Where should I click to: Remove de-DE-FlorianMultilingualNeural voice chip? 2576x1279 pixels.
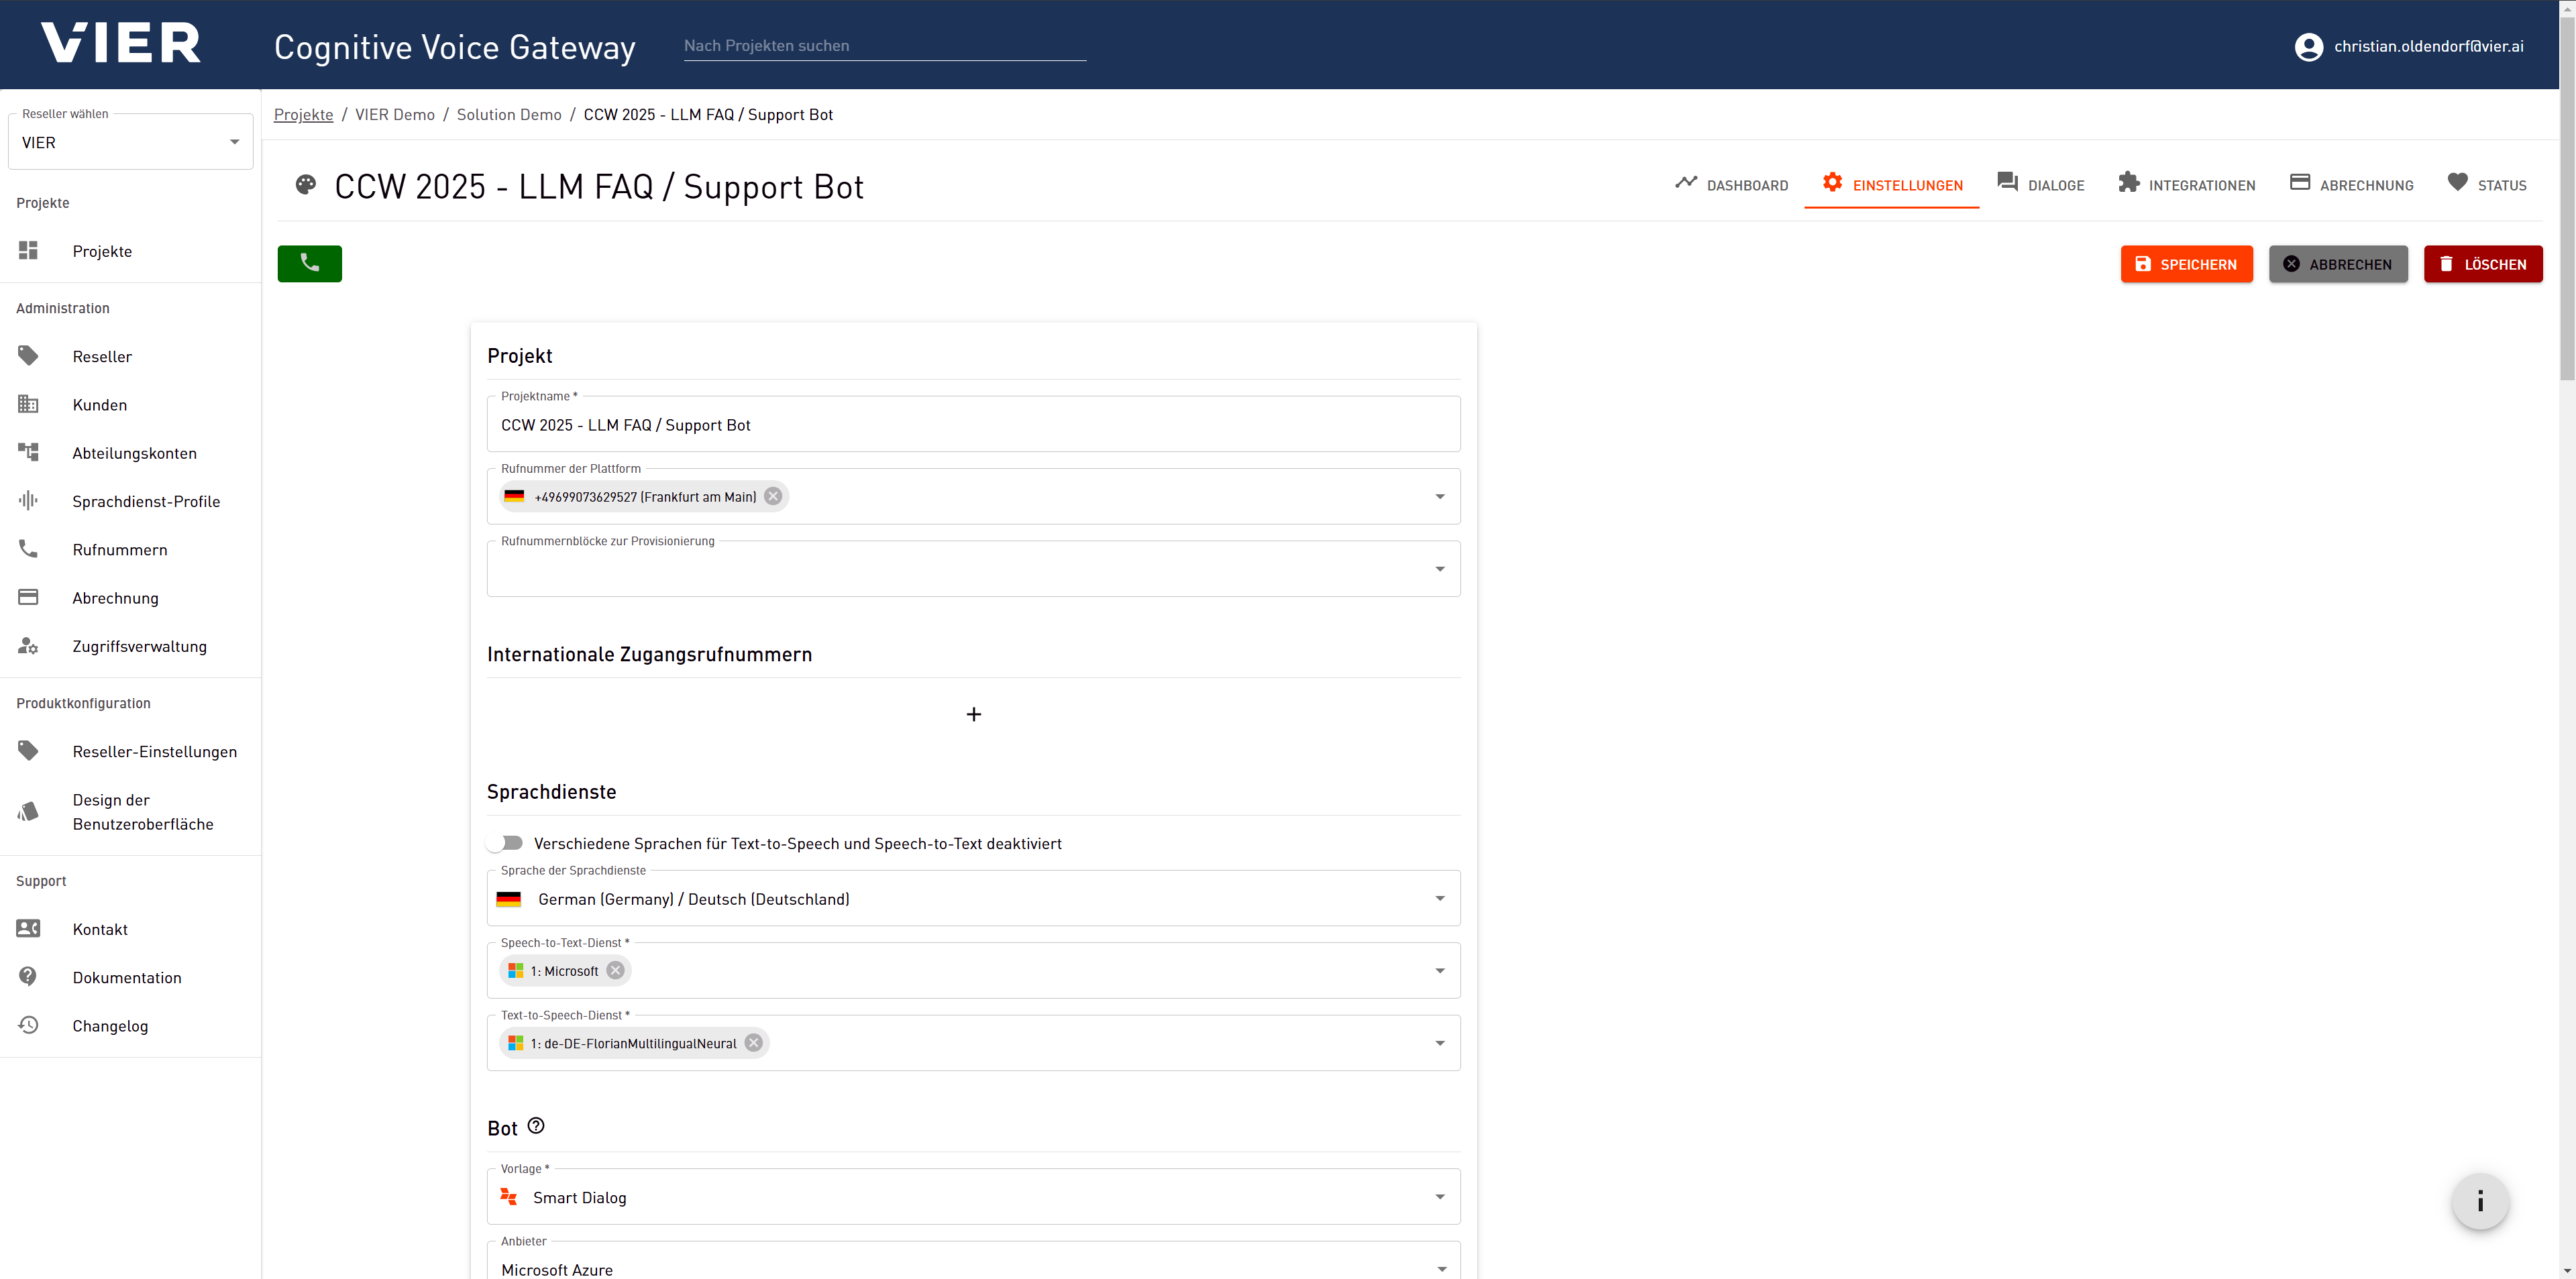click(754, 1043)
